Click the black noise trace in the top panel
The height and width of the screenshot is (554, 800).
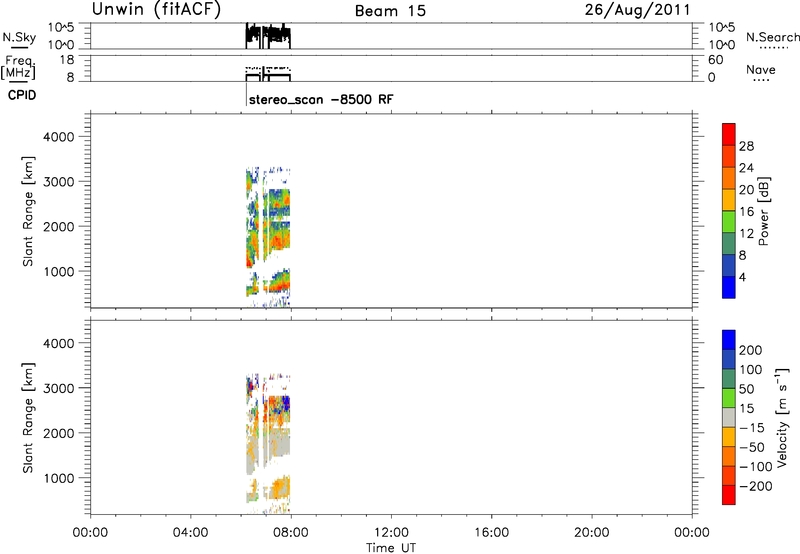(x=268, y=35)
